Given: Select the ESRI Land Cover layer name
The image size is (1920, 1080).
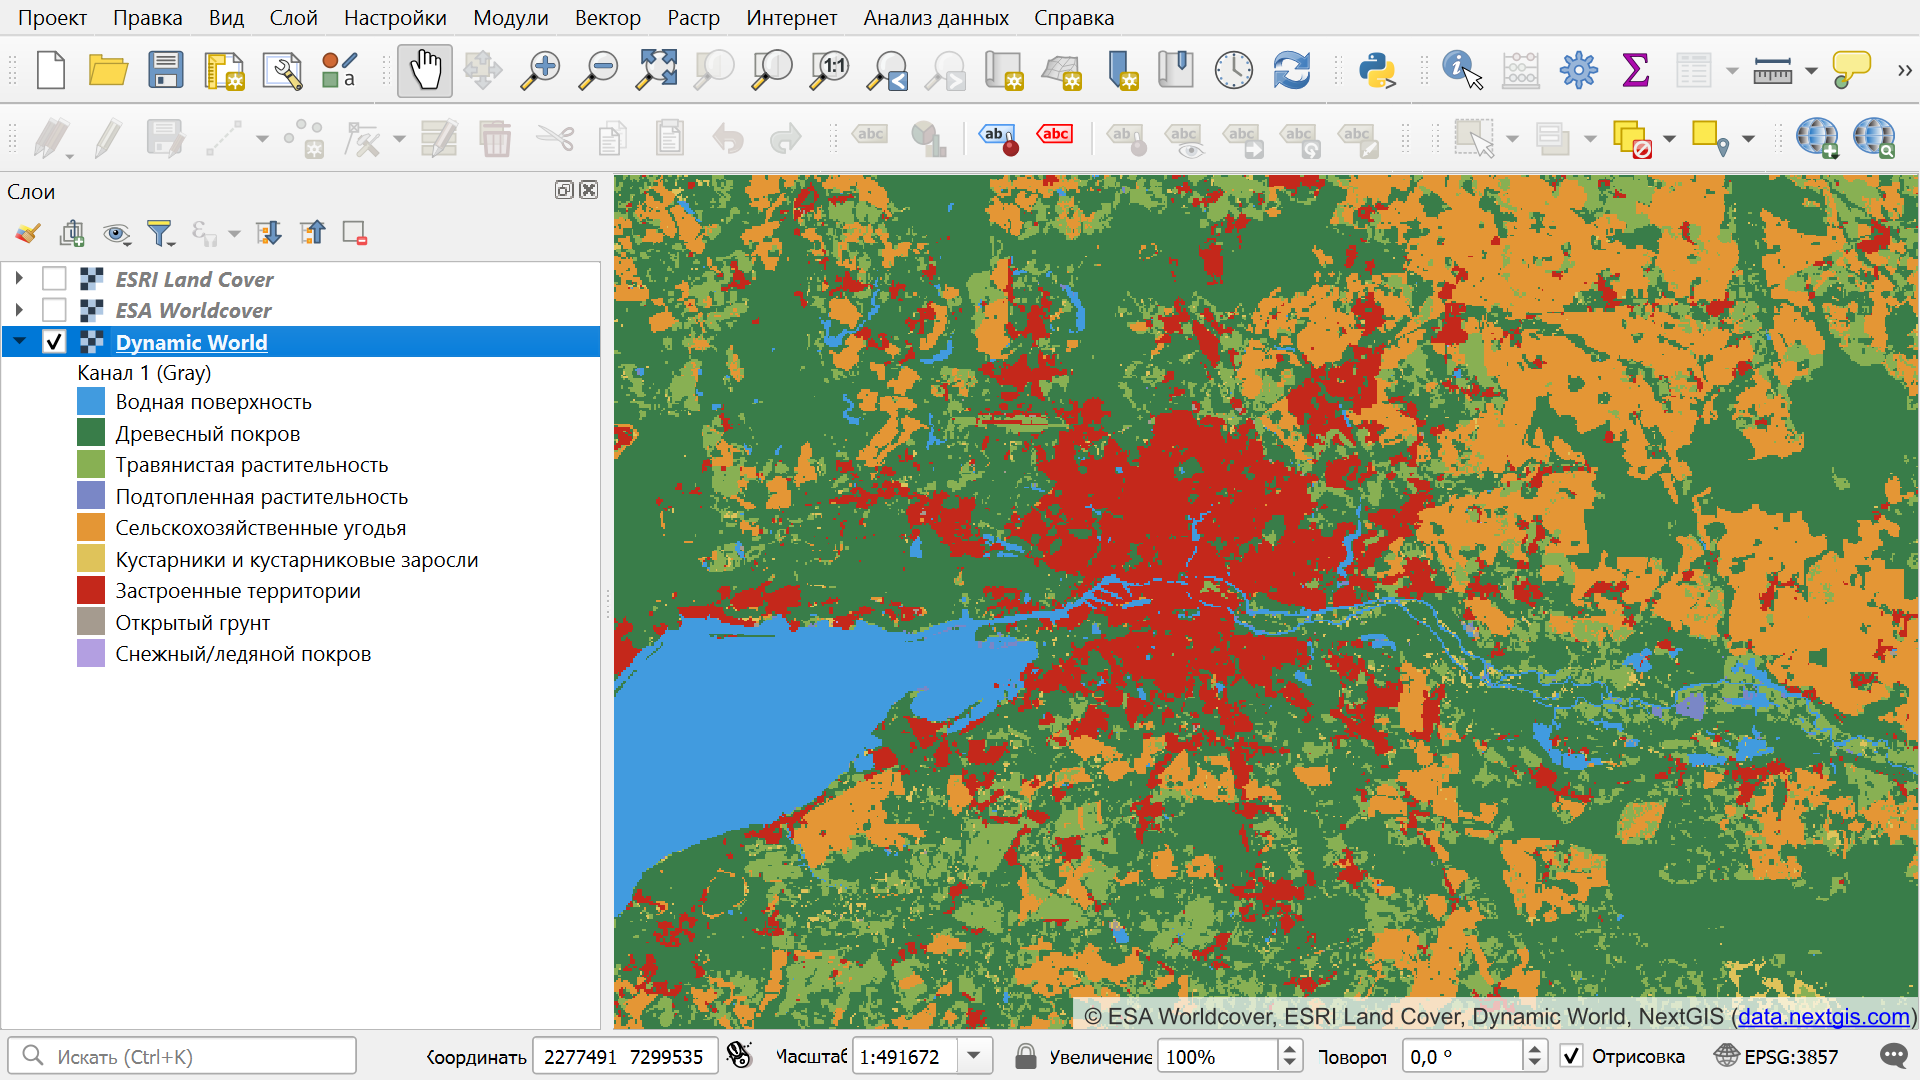Looking at the screenshot, I should point(194,279).
